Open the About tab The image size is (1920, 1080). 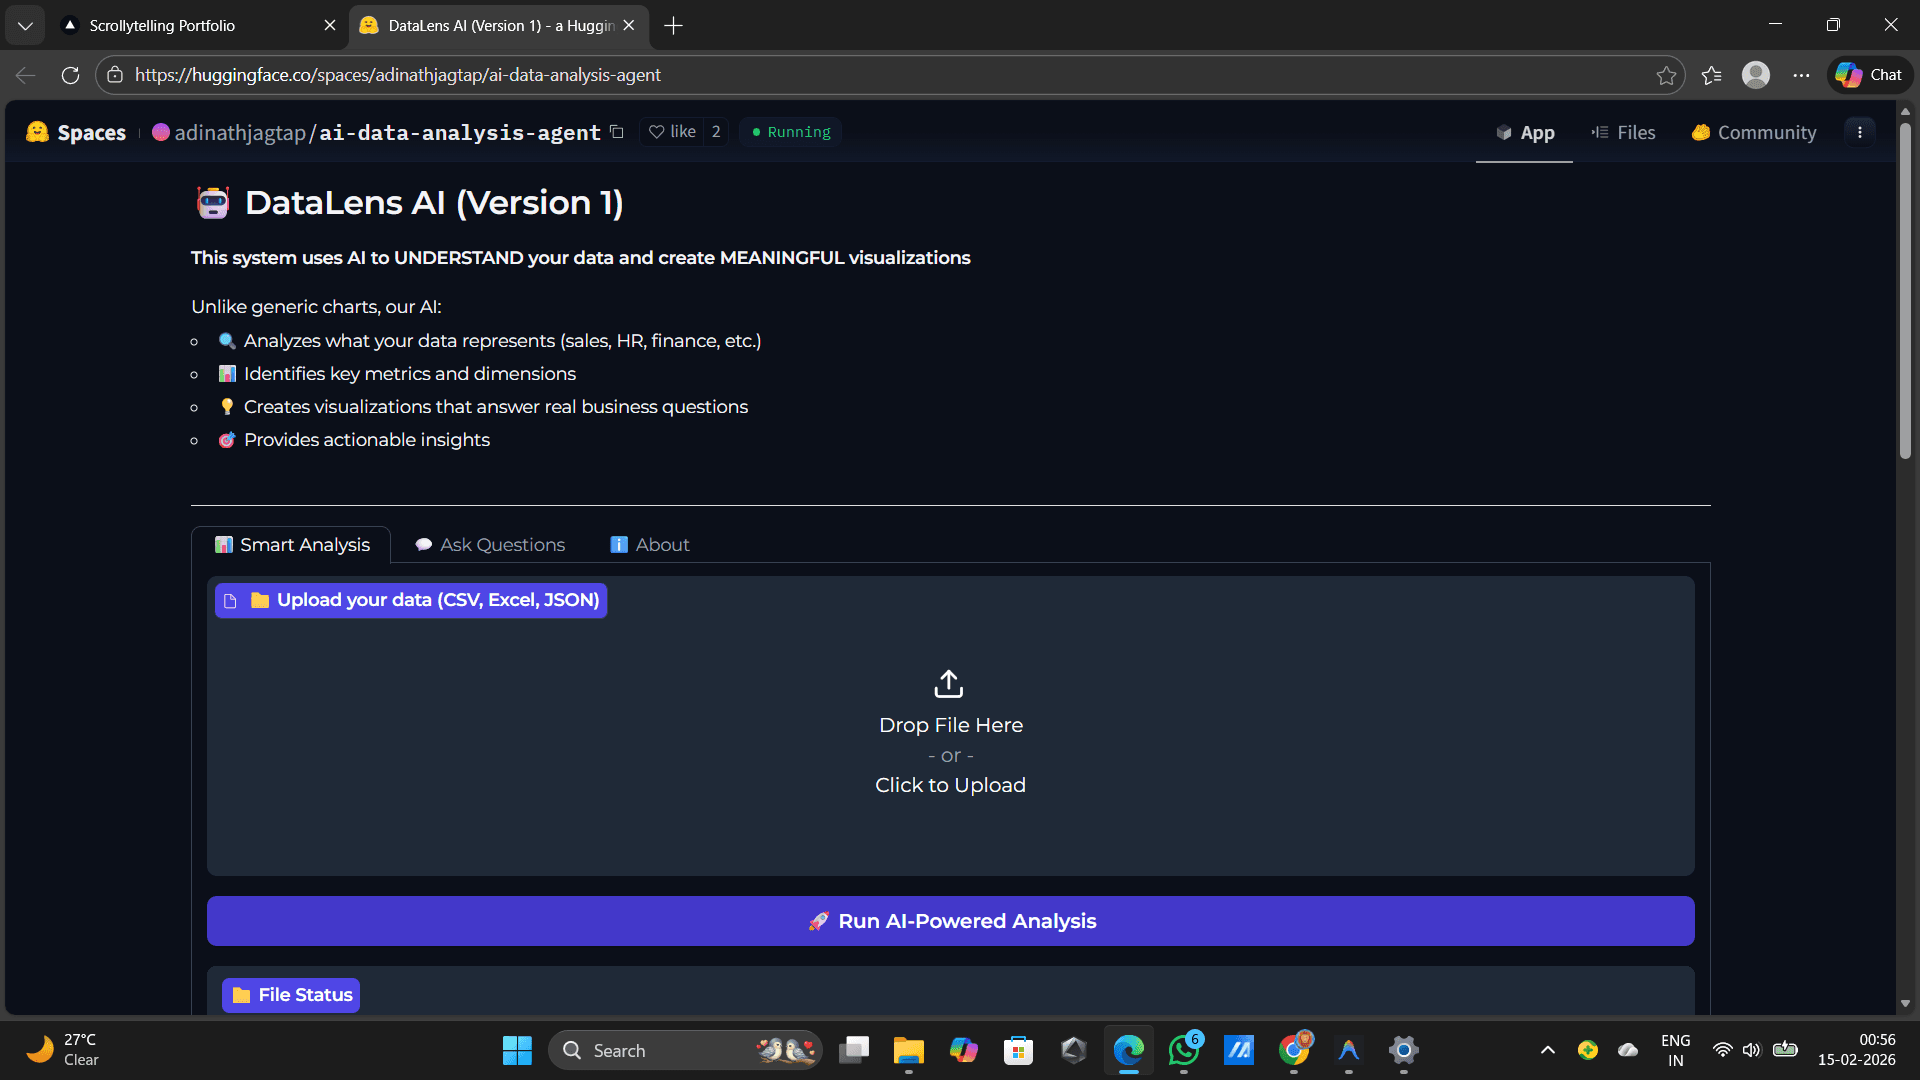pyautogui.click(x=650, y=545)
